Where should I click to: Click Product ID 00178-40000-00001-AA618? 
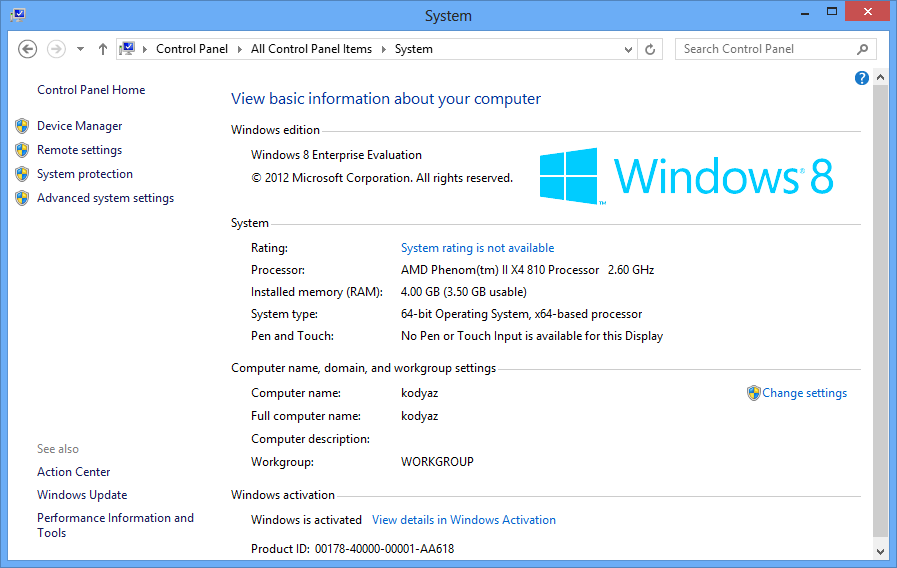pyautogui.click(x=352, y=549)
